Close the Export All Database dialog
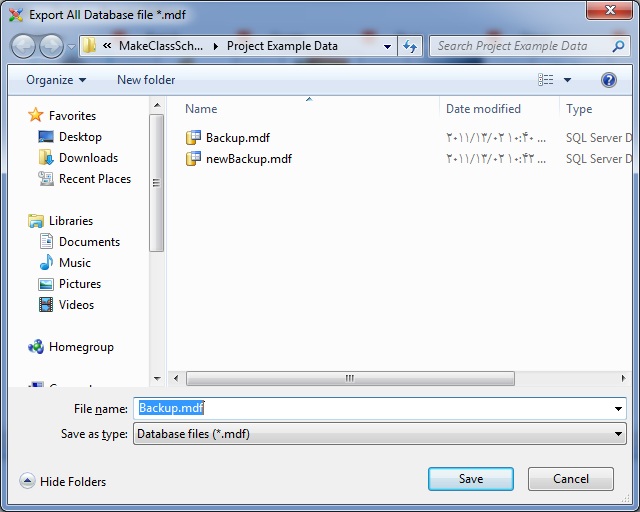This screenshot has height=512, width=640. (609, 10)
